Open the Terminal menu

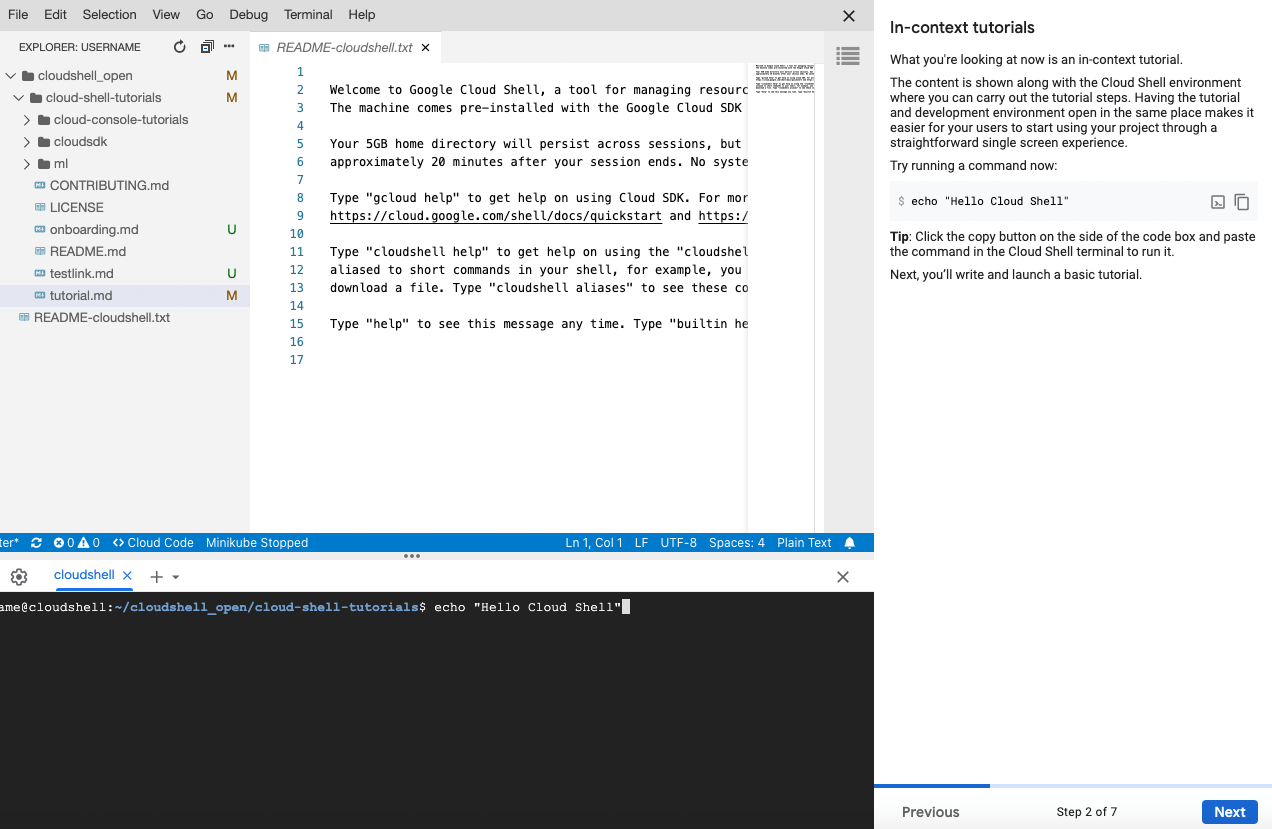(x=307, y=14)
